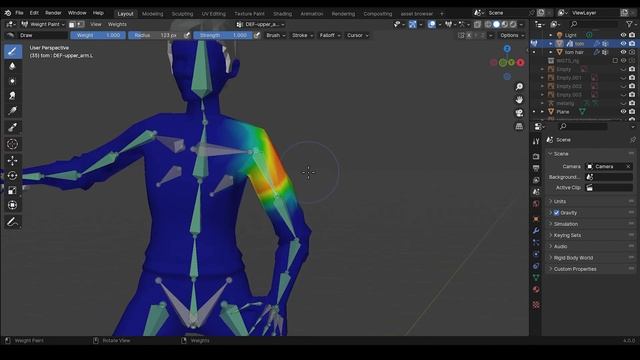Switch to the Shading workspace tab

(282, 13)
